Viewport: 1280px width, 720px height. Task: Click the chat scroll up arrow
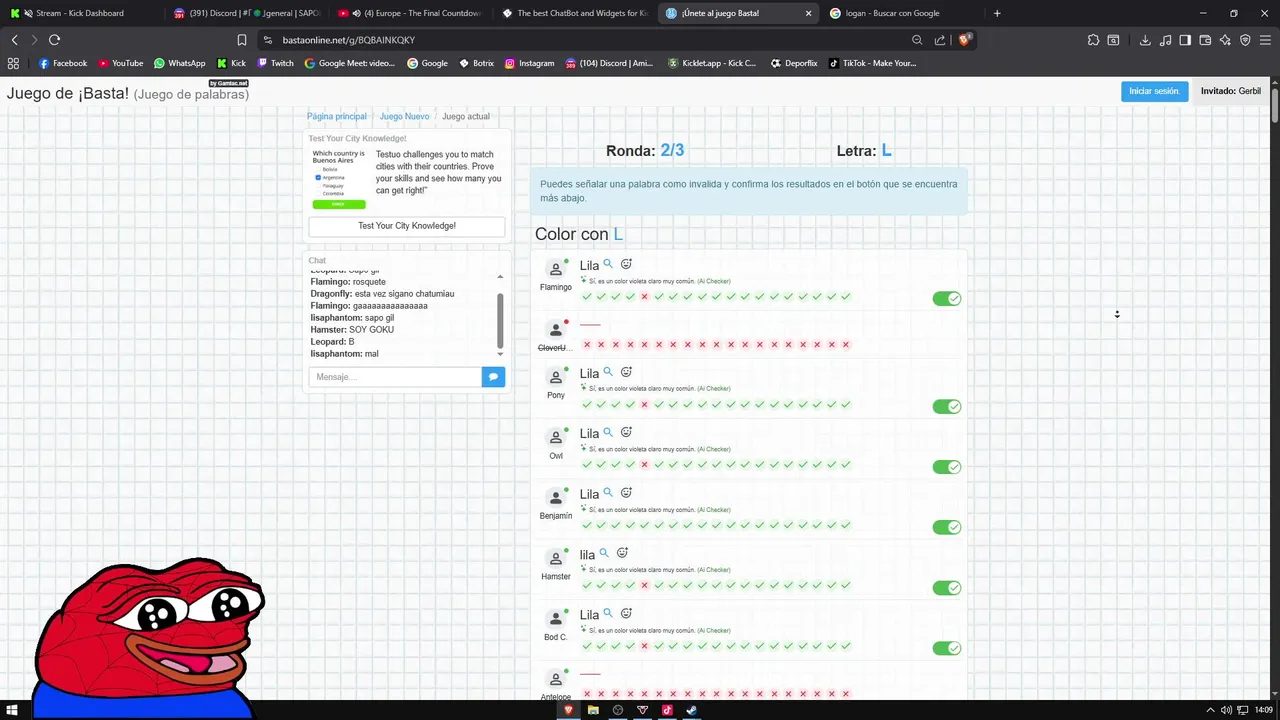500,277
